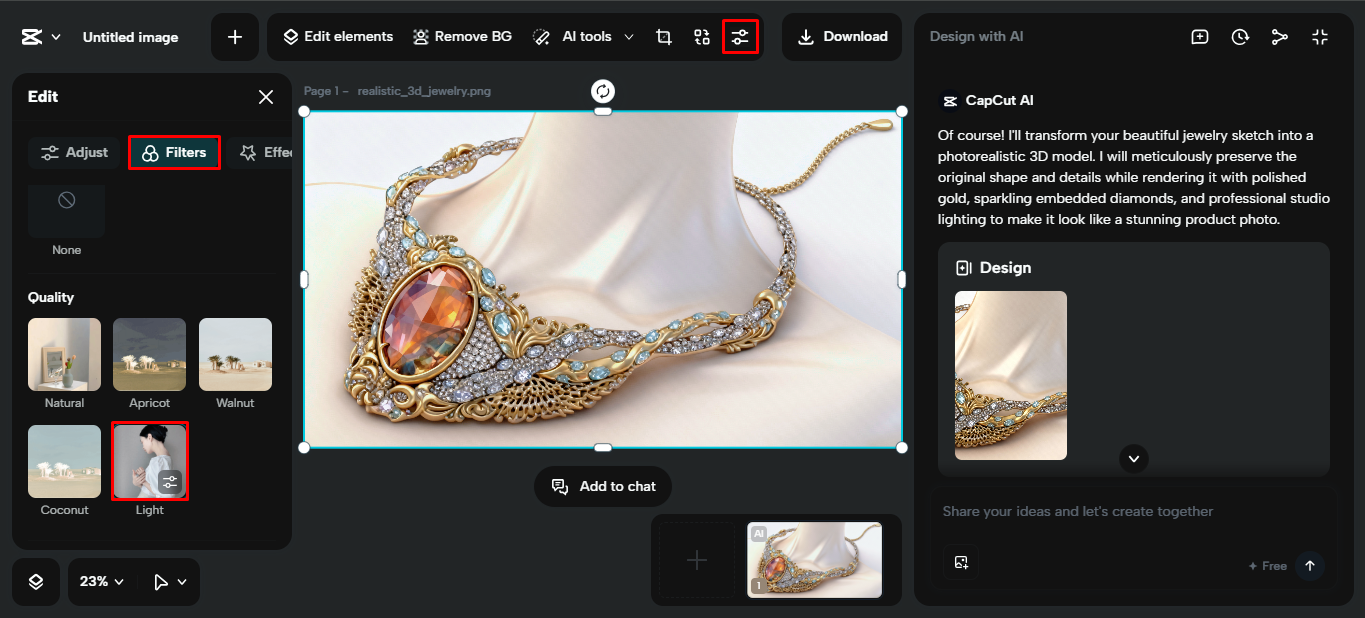Click the share nodes icon in AI panel

1280,37
